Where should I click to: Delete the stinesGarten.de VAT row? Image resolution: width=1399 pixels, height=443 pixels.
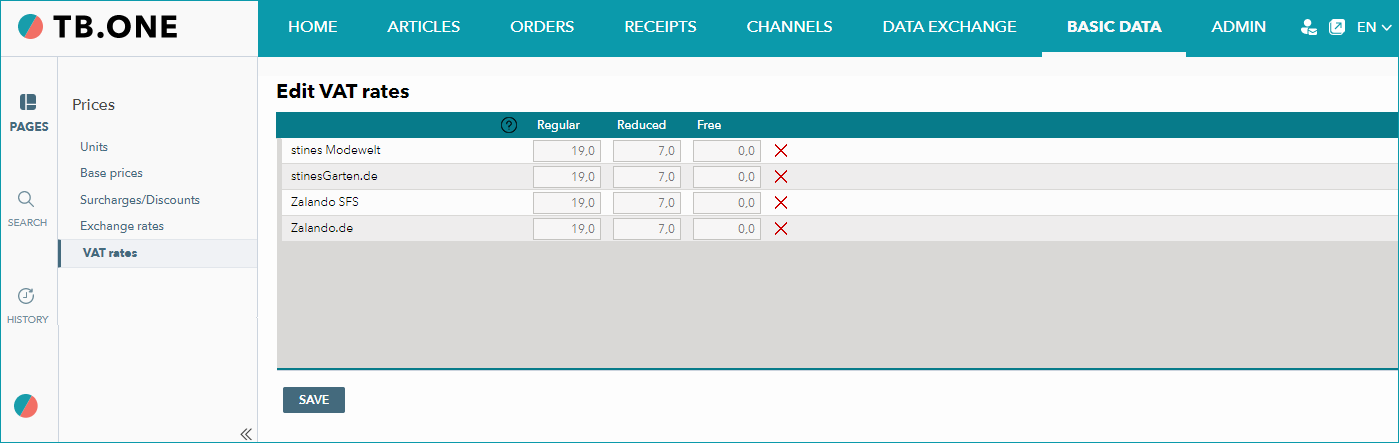(782, 177)
